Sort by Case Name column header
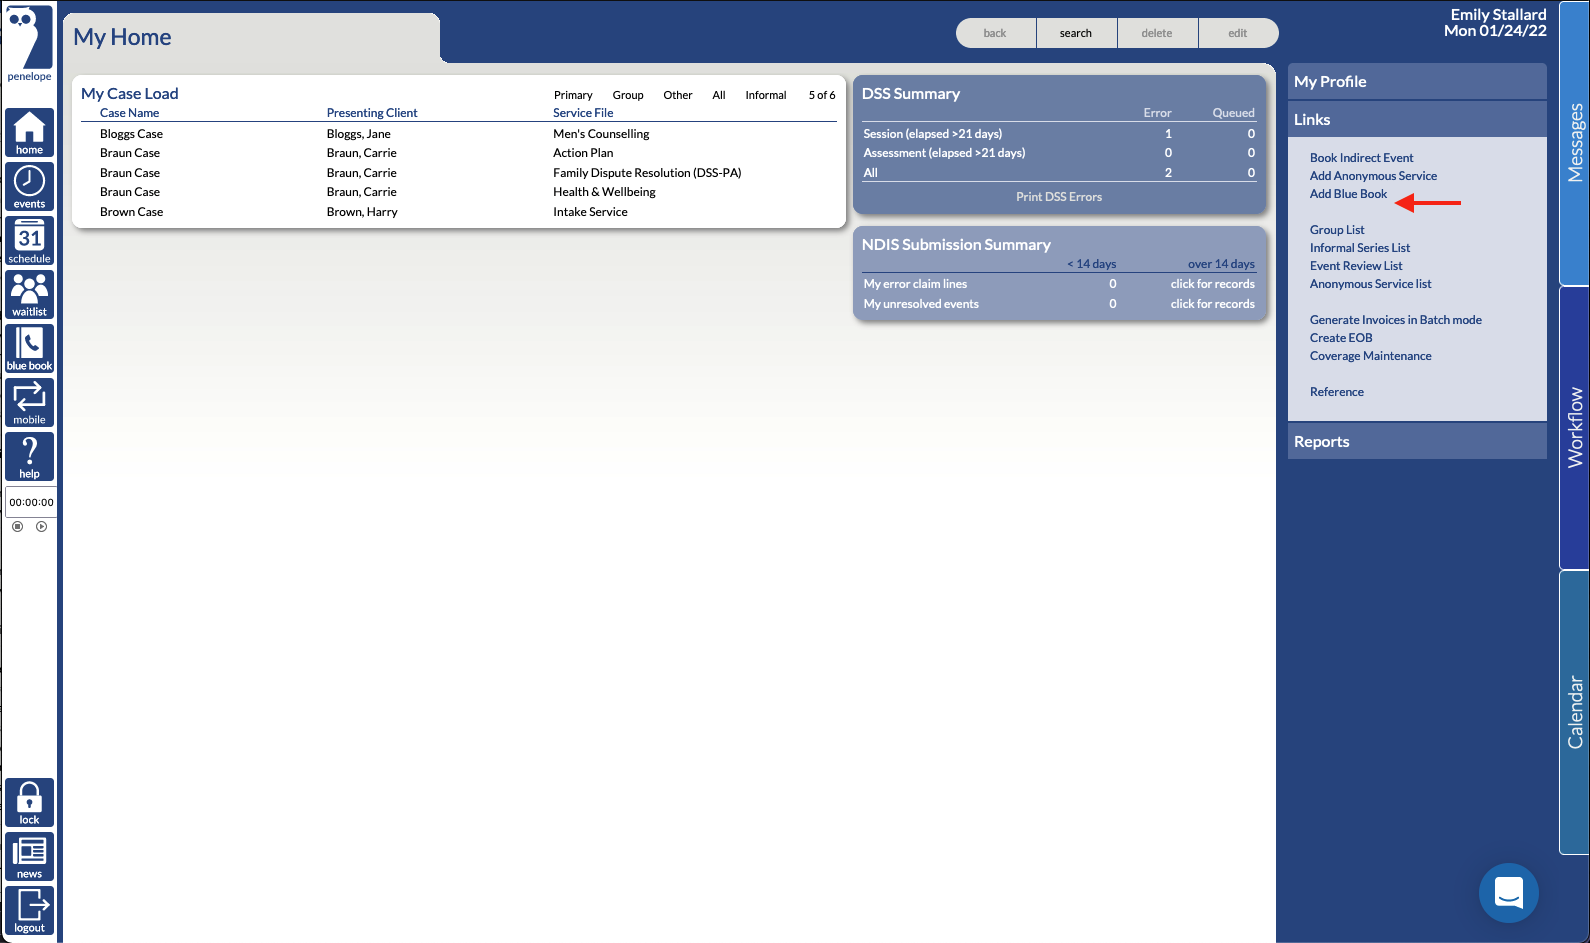1590x943 pixels. [129, 113]
